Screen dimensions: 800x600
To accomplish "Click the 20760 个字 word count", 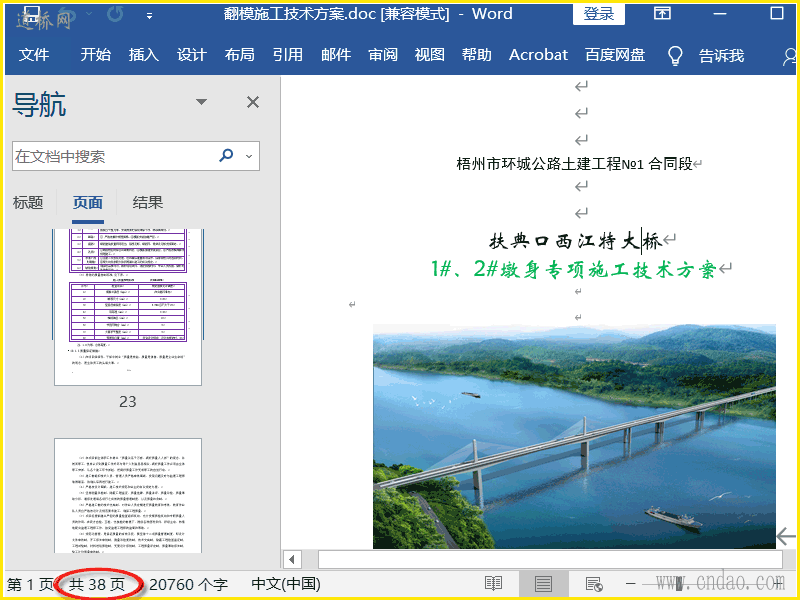I will pos(188,585).
